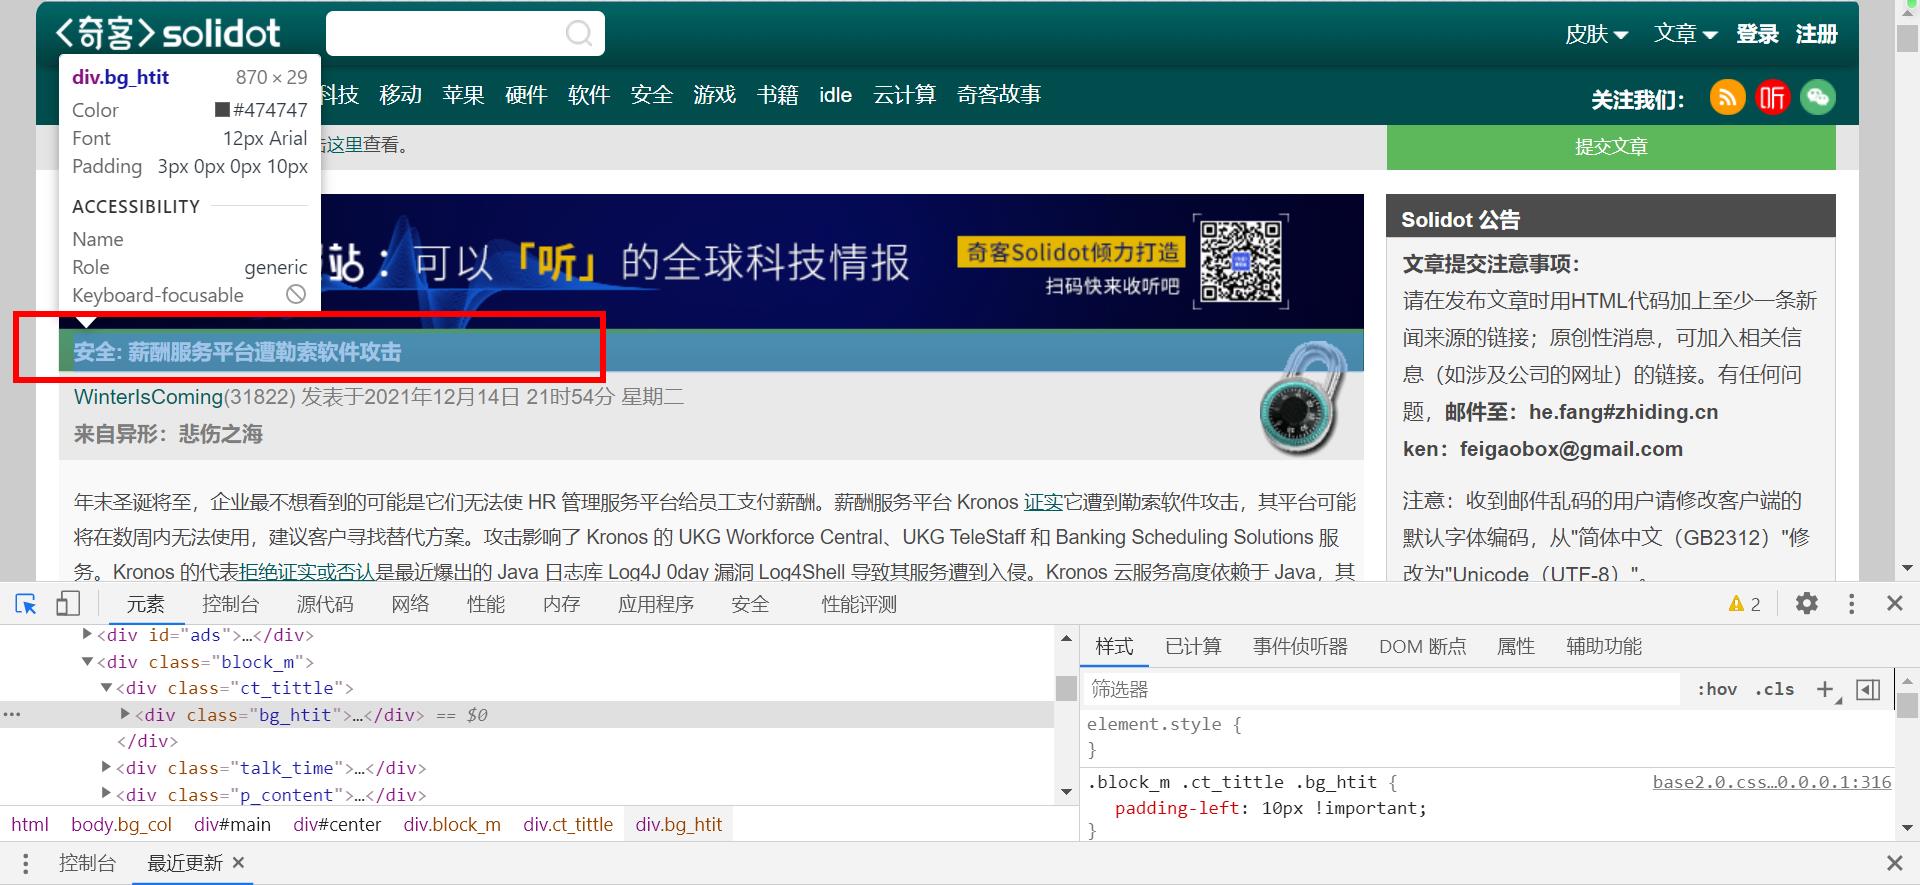The height and width of the screenshot is (885, 1920).
Task: Open the 源代码 tab
Action: pyautogui.click(x=325, y=604)
